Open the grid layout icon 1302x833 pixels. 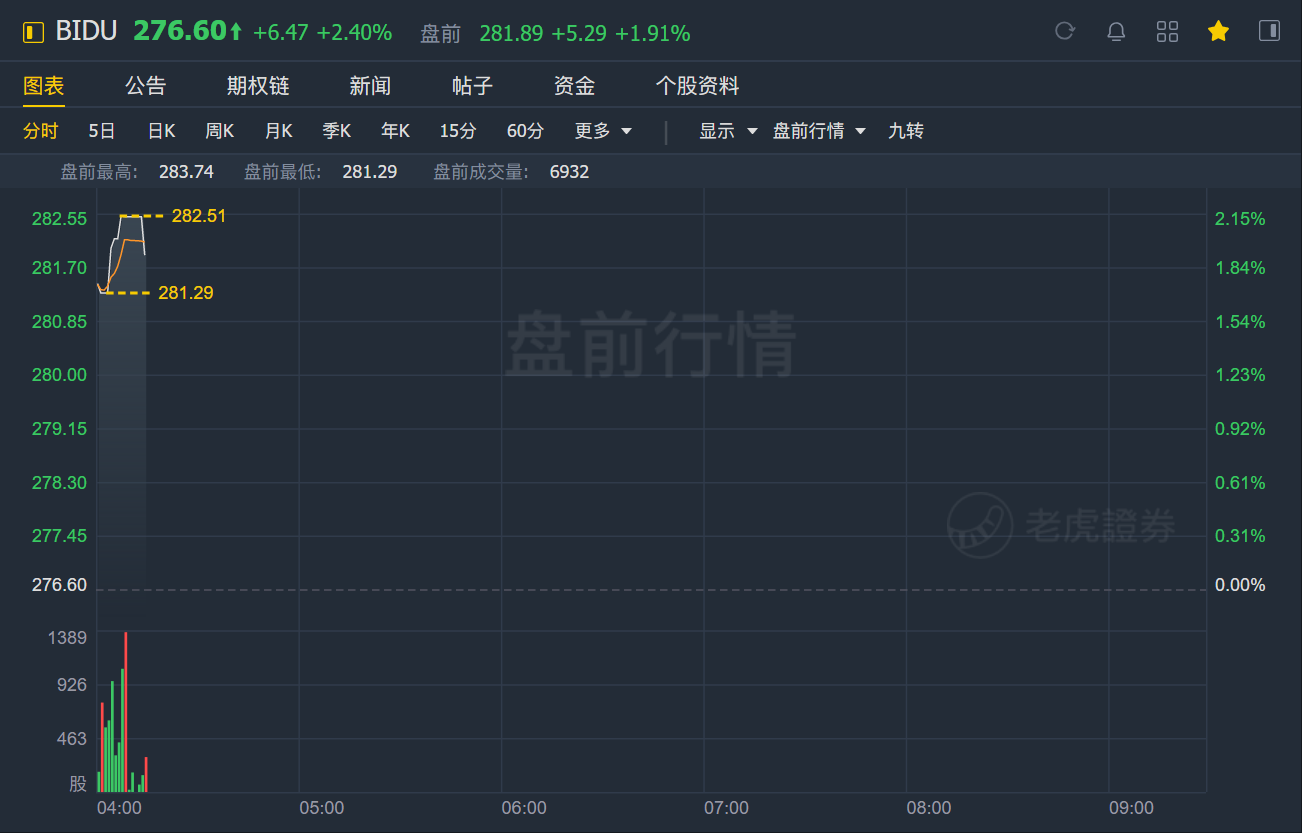[1167, 31]
